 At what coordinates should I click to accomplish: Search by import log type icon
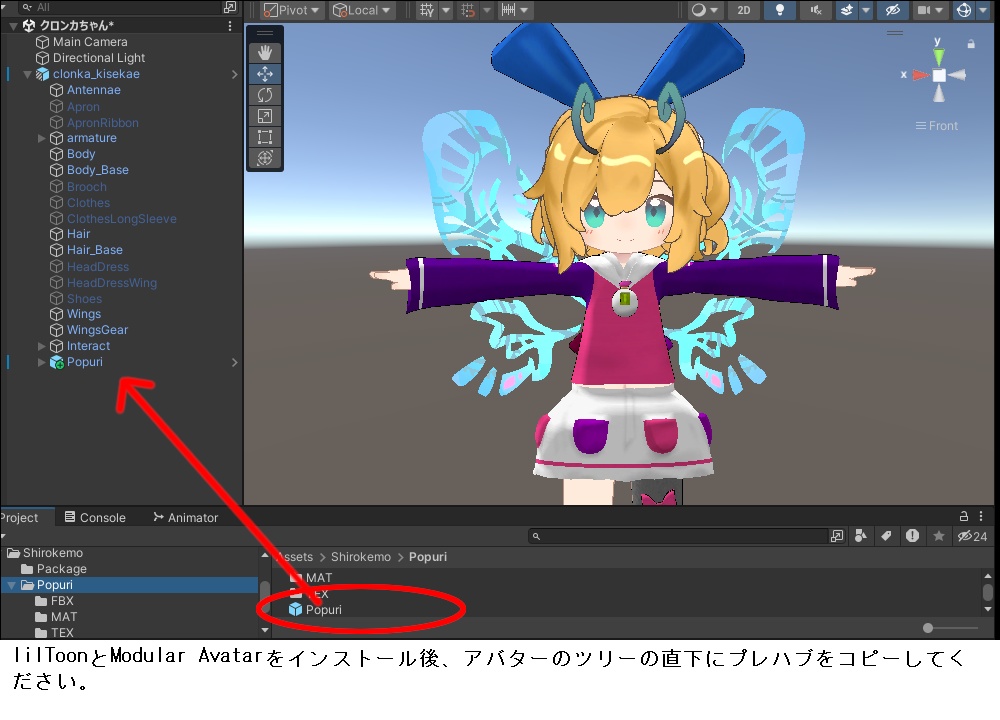pyautogui.click(x=913, y=536)
